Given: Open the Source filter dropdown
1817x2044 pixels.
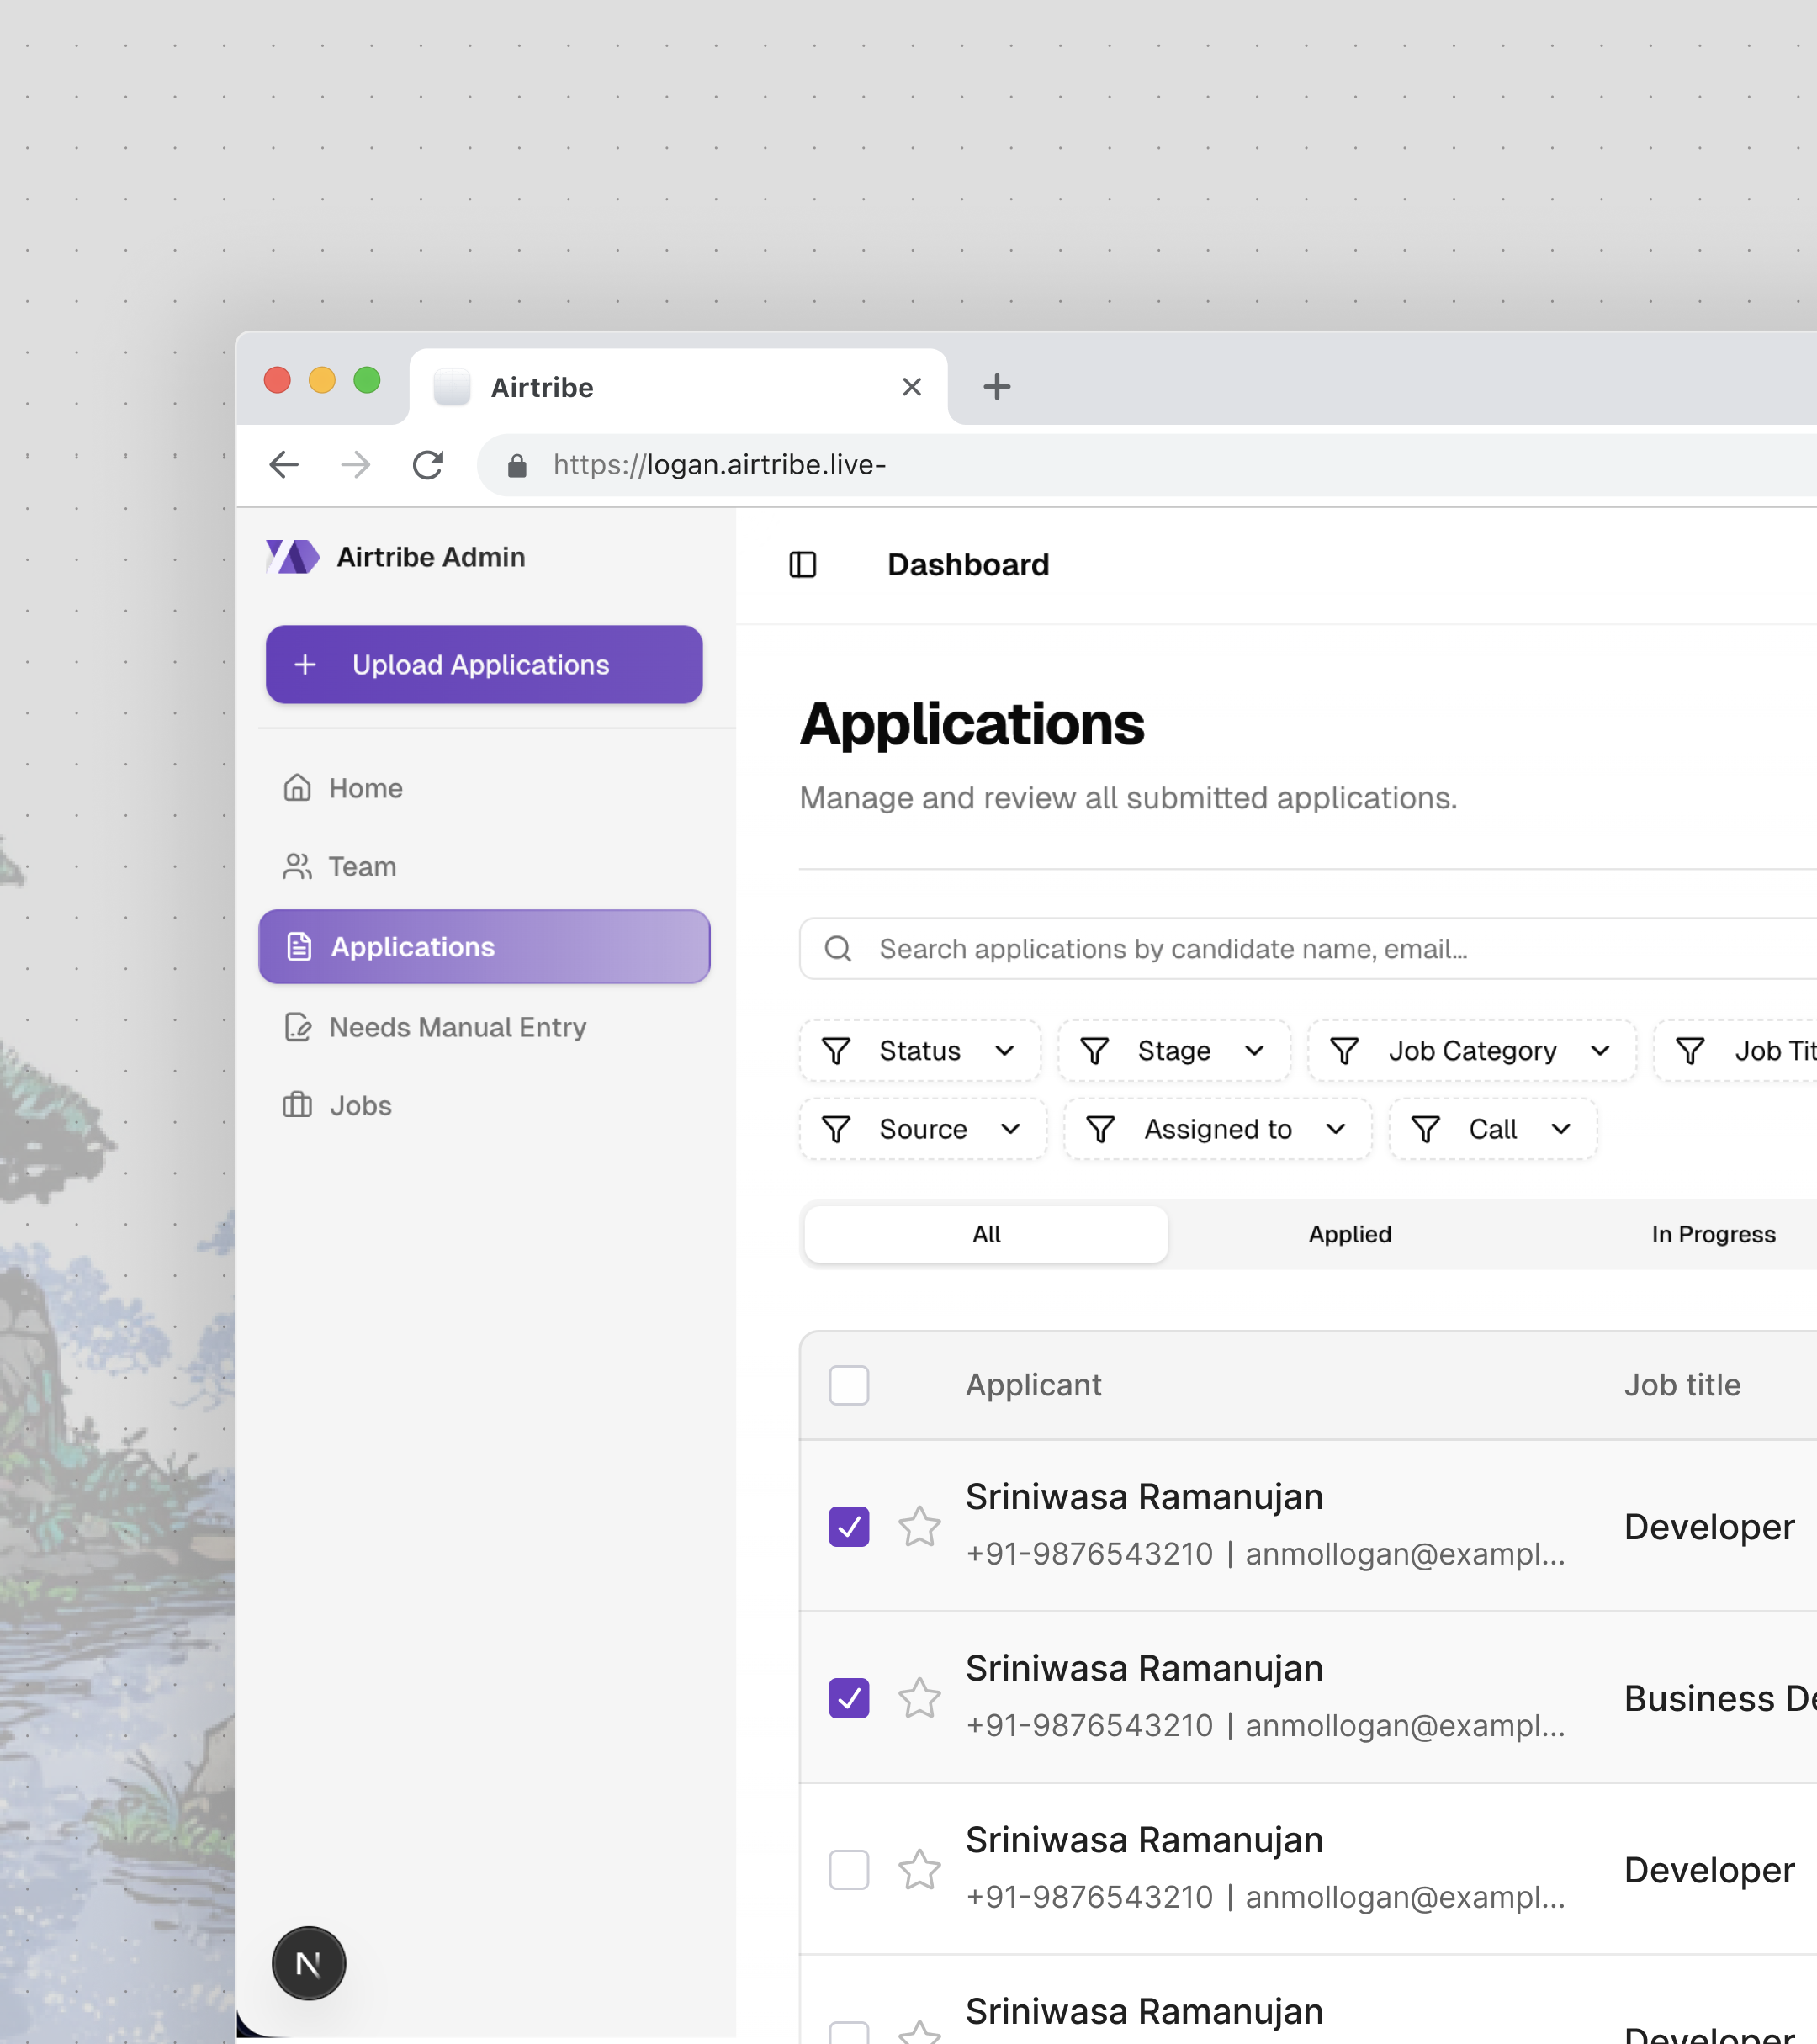Looking at the screenshot, I should [922, 1129].
